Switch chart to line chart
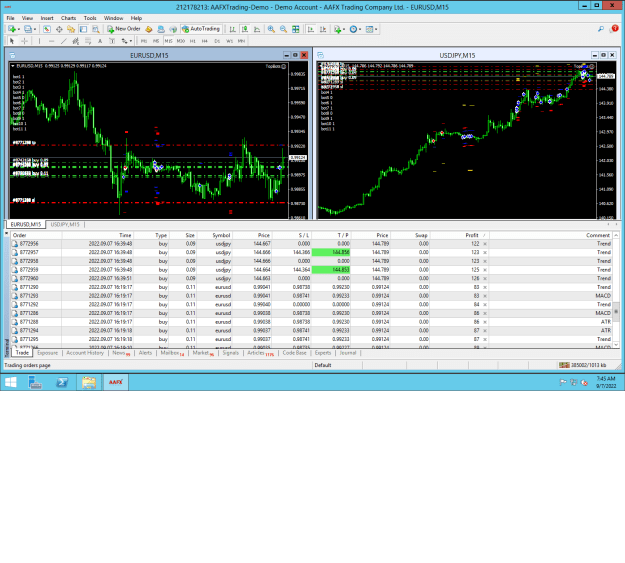The width and height of the screenshot is (625, 563). pos(257,29)
